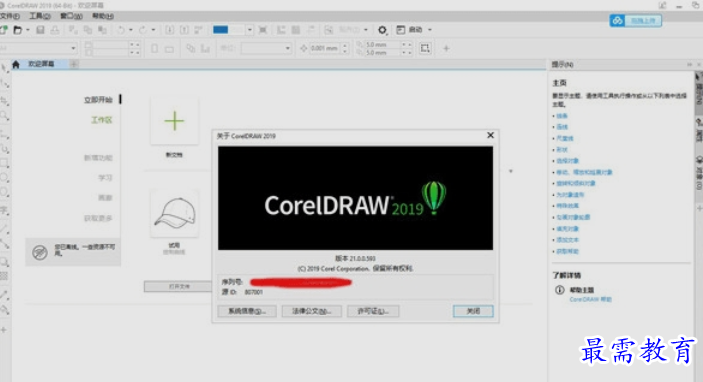Image resolution: width=703 pixels, height=382 pixels.
Task: Click the Export icon in toolbar
Action: click(x=184, y=30)
